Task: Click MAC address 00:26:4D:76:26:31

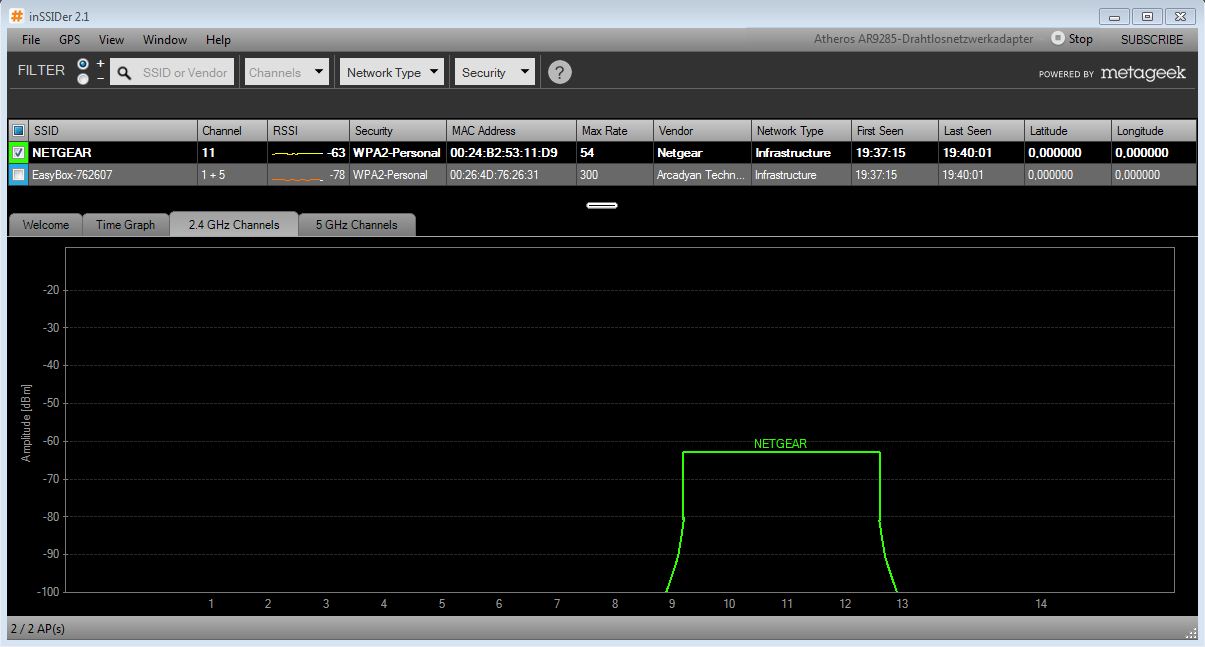Action: point(494,175)
